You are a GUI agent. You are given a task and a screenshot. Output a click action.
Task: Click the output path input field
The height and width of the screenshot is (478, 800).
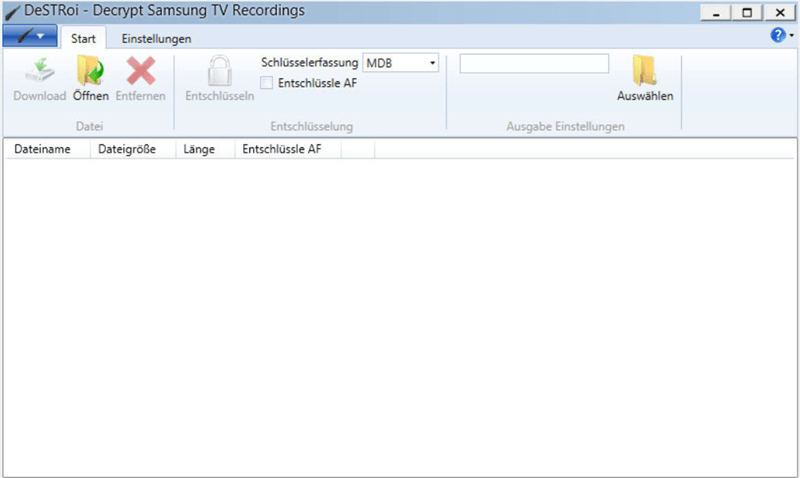pyautogui.click(x=534, y=63)
